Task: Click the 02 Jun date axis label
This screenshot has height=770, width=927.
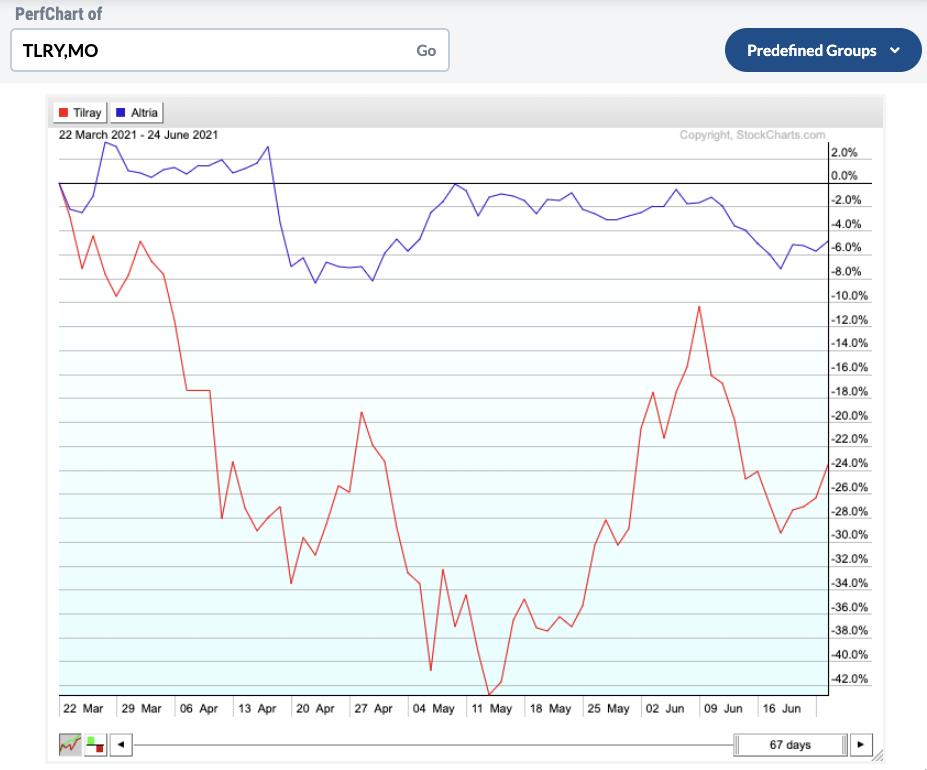Action: [664, 708]
